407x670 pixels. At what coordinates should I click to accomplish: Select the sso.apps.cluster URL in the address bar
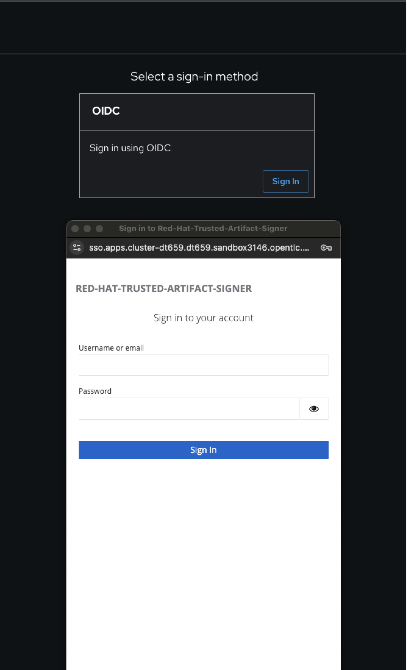pyautogui.click(x=199, y=248)
